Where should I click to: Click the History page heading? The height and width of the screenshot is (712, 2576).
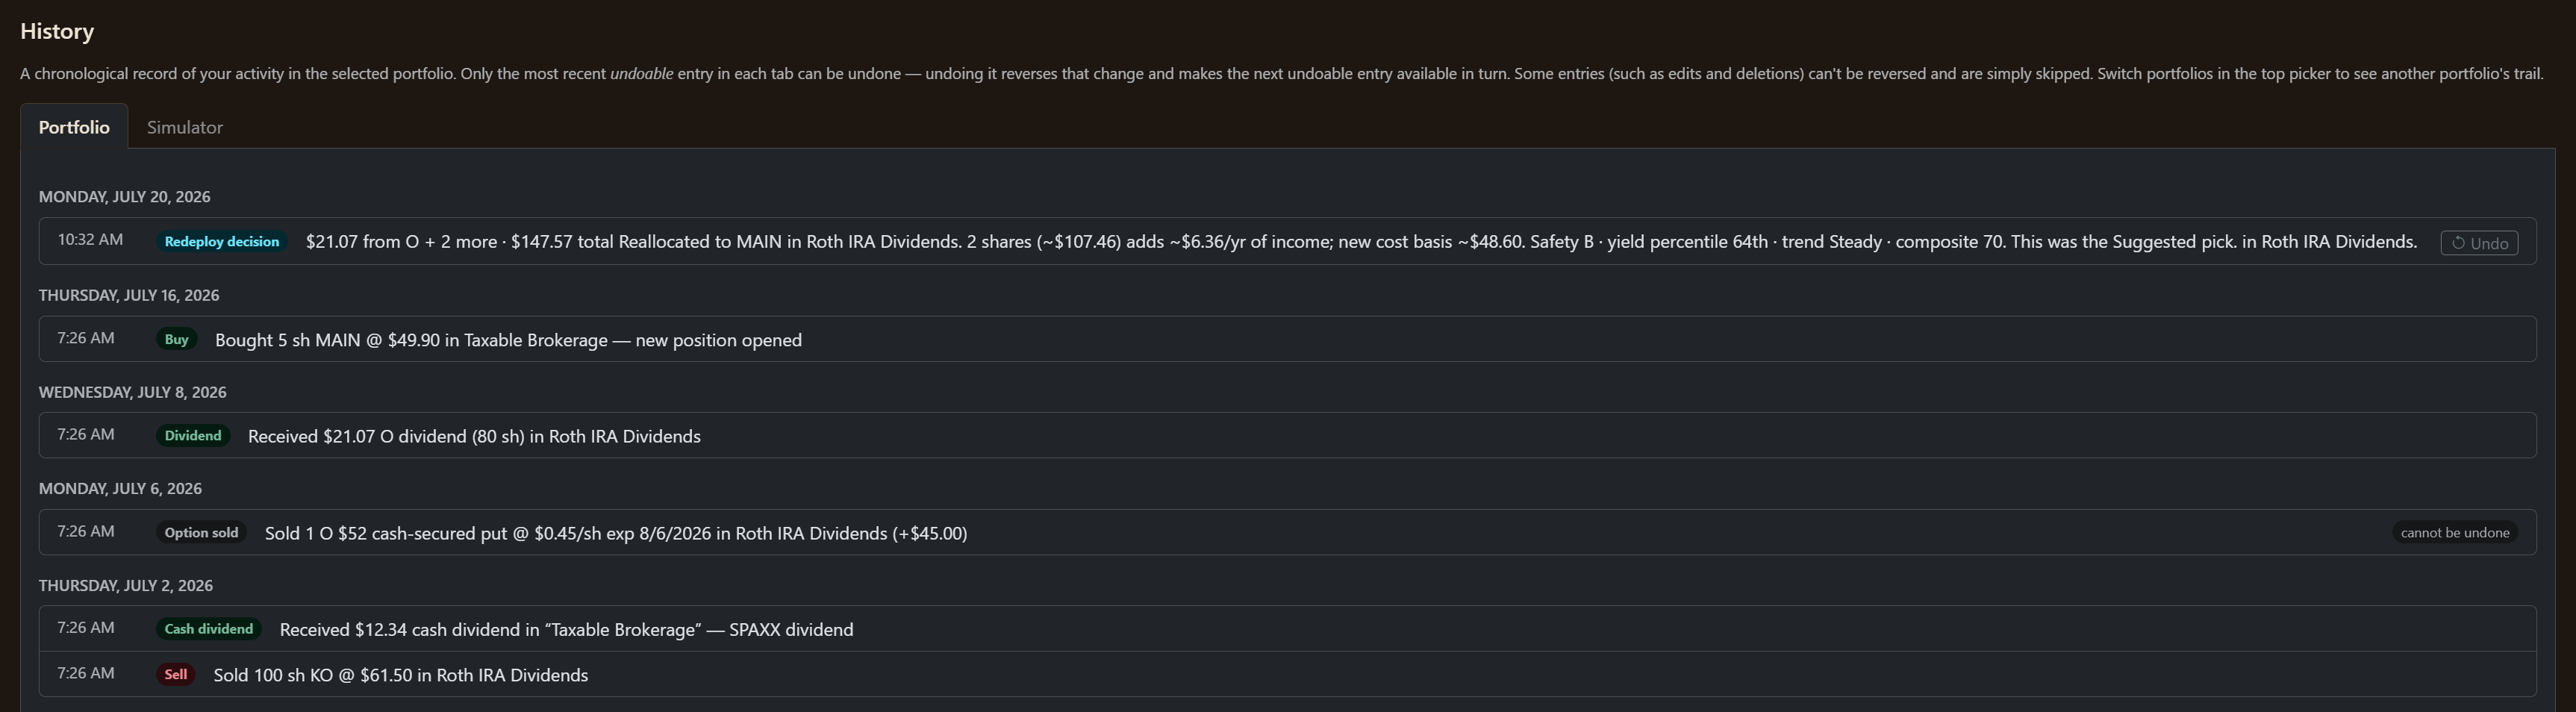click(x=57, y=31)
